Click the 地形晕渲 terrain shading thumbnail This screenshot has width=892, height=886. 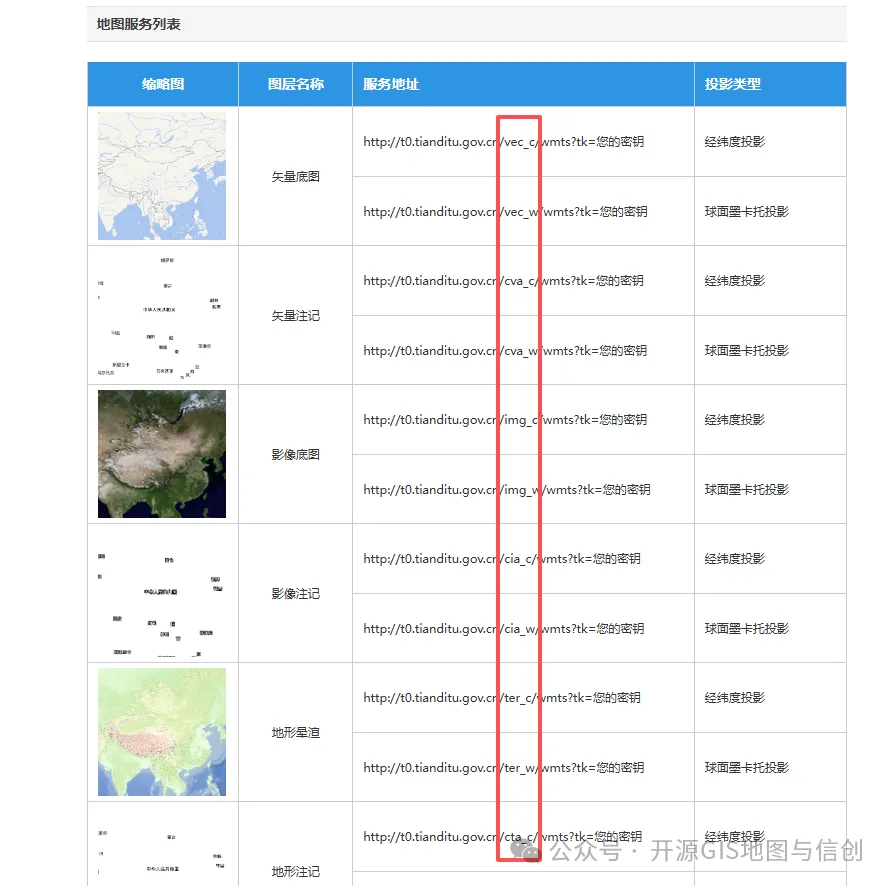click(161, 732)
